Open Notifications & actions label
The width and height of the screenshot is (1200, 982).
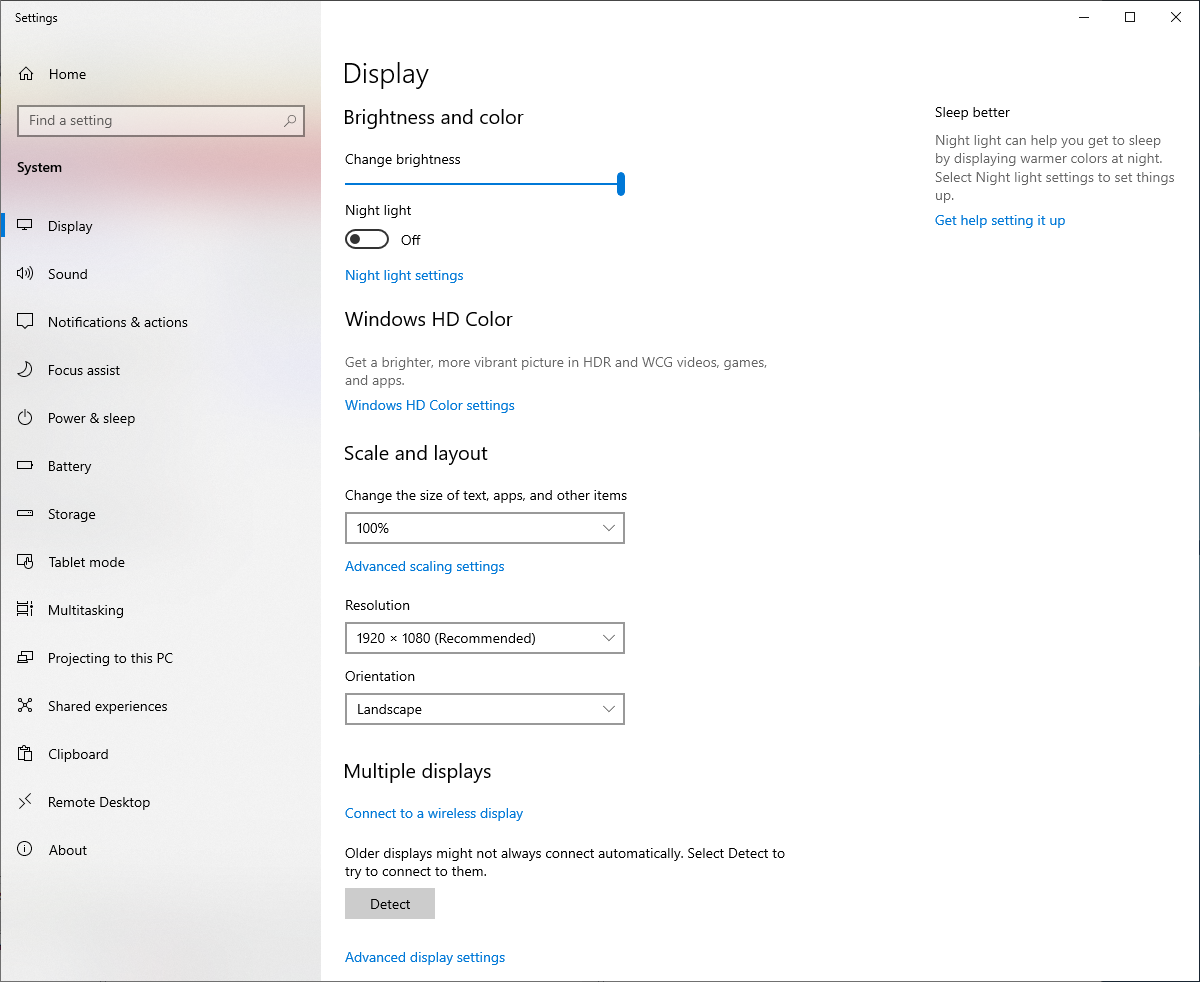118,322
